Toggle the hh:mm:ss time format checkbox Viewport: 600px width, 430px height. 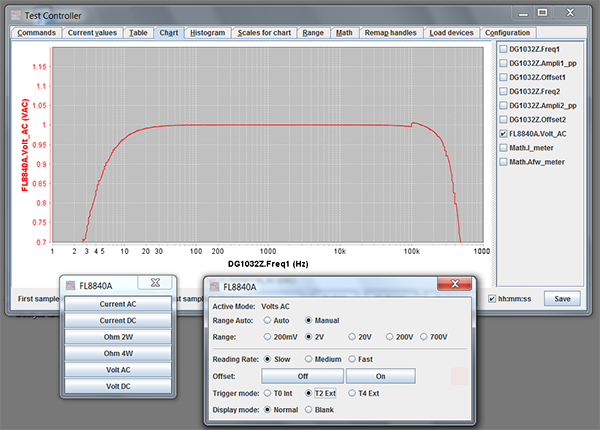point(492,298)
